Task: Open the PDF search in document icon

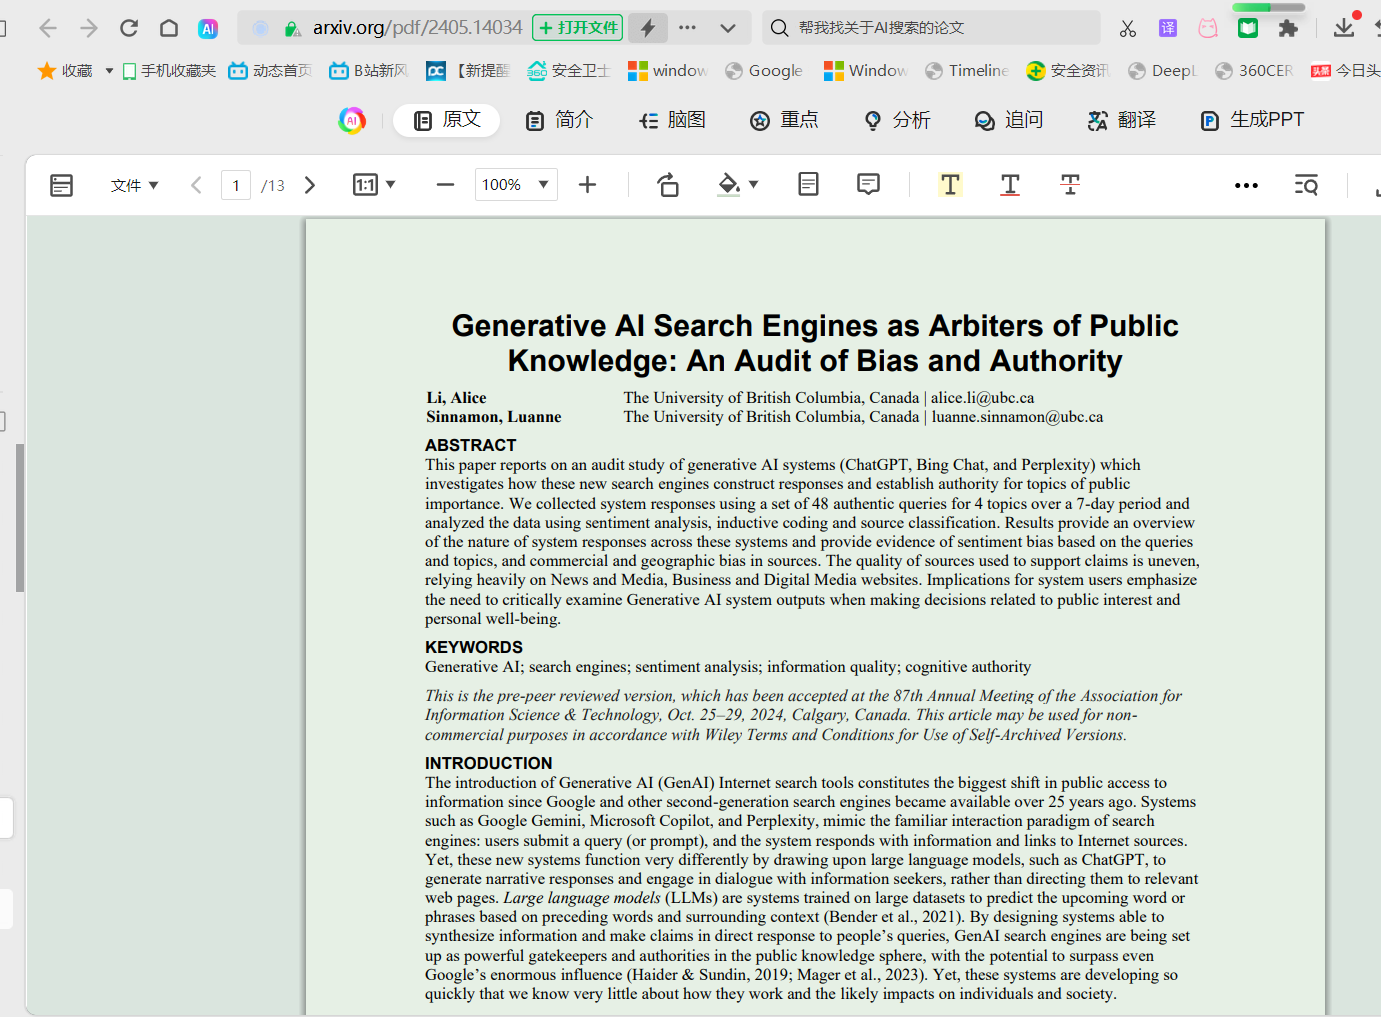Action: pos(1306,185)
